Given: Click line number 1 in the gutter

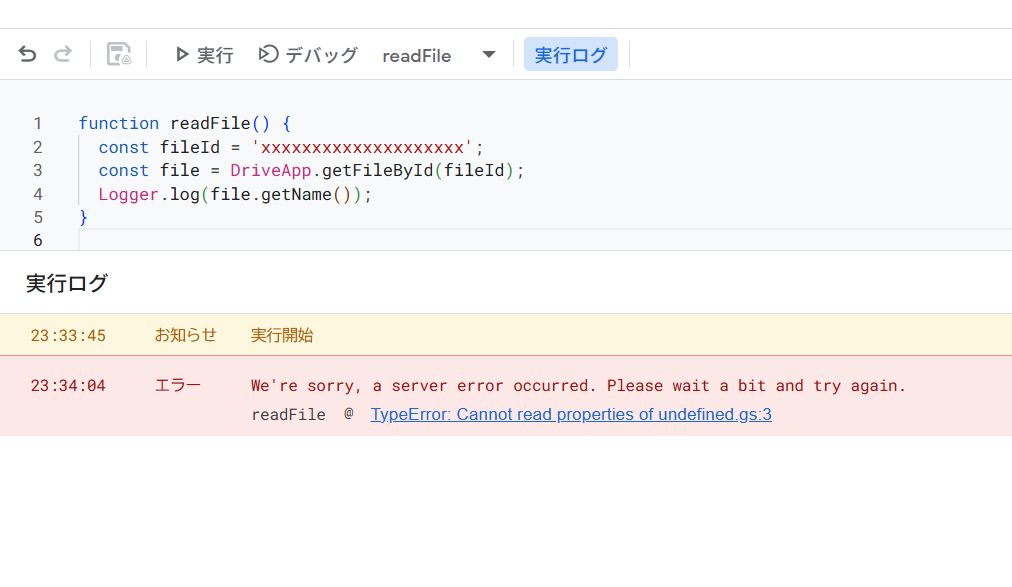Looking at the screenshot, I should tap(38, 123).
